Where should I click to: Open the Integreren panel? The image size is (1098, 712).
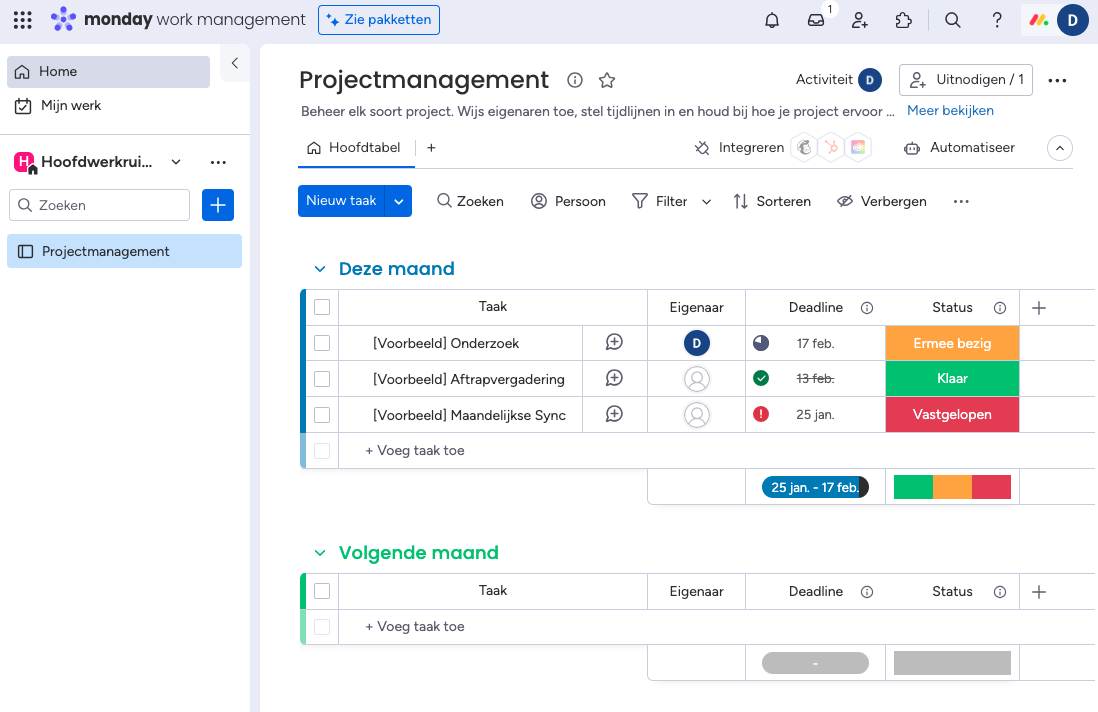[739, 148]
